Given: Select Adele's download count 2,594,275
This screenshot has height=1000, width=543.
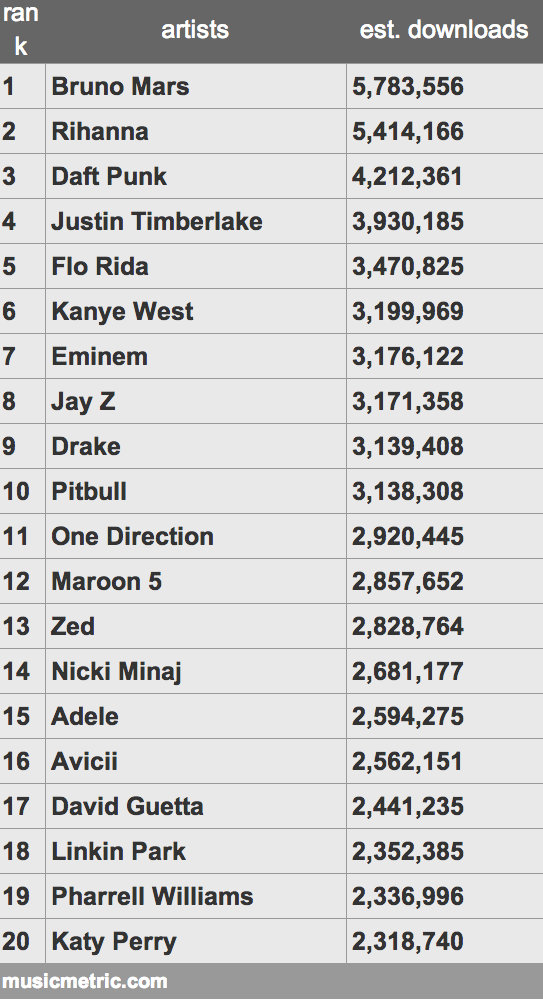Looking at the screenshot, I should pos(408,716).
